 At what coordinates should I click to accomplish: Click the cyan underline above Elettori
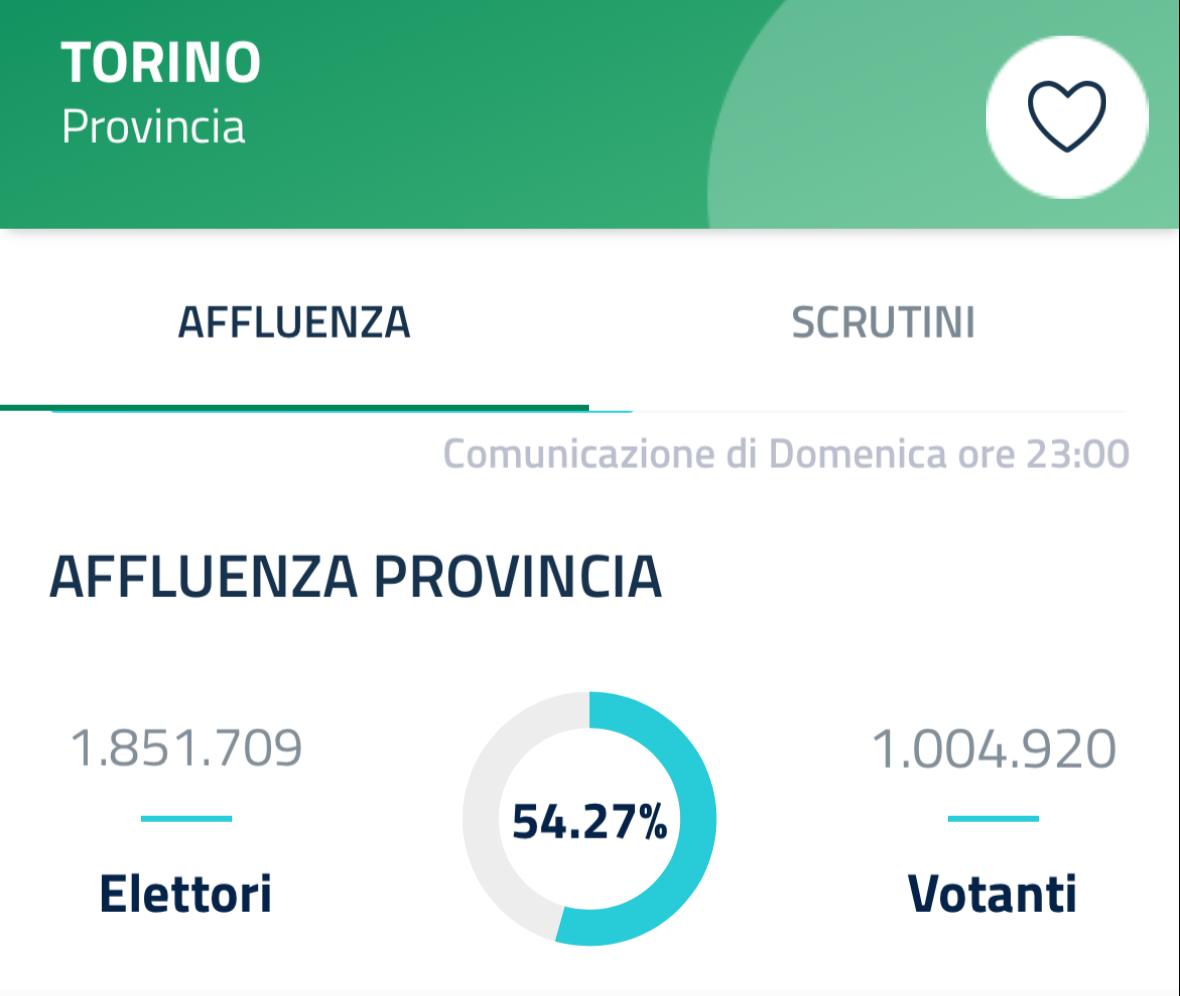186,819
